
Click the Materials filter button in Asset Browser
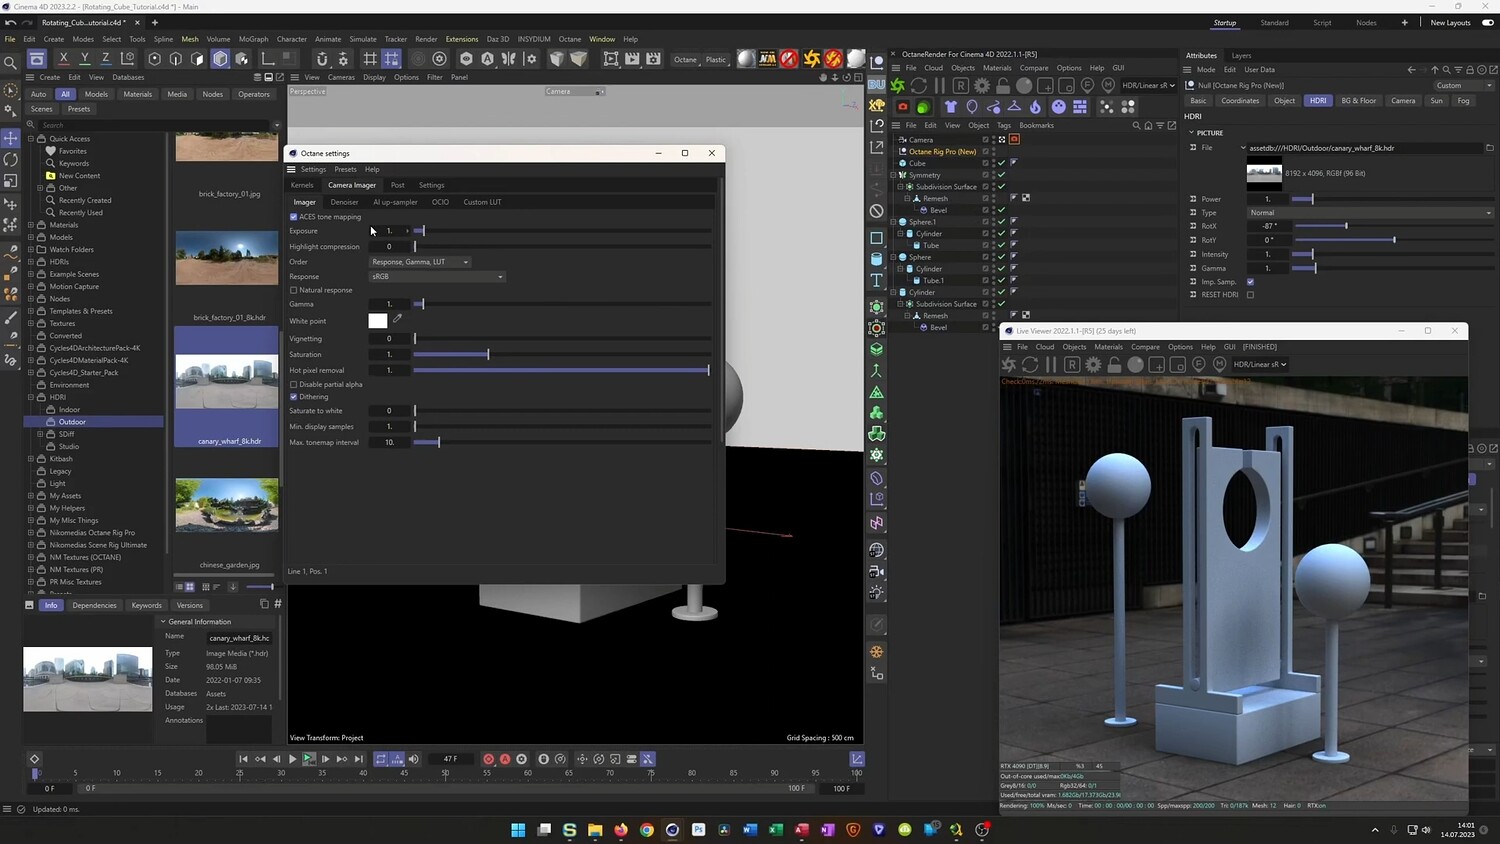(138, 94)
